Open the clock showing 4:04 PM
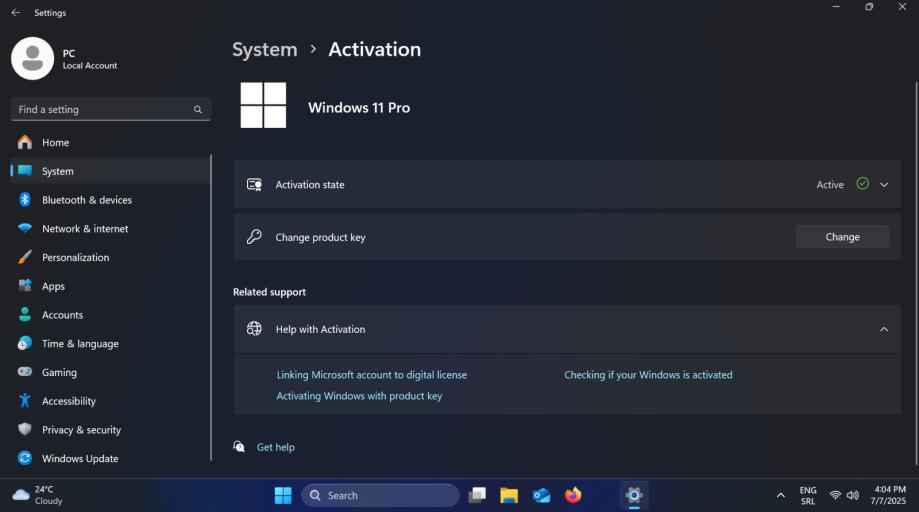 pyautogui.click(x=889, y=496)
